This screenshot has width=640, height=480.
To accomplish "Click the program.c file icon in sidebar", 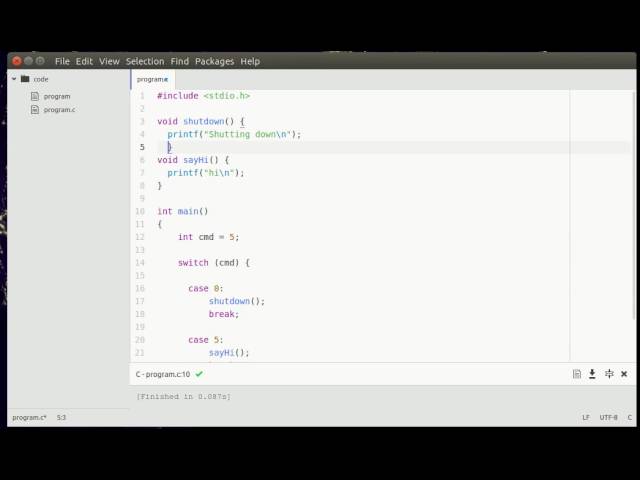I will pos(35,110).
